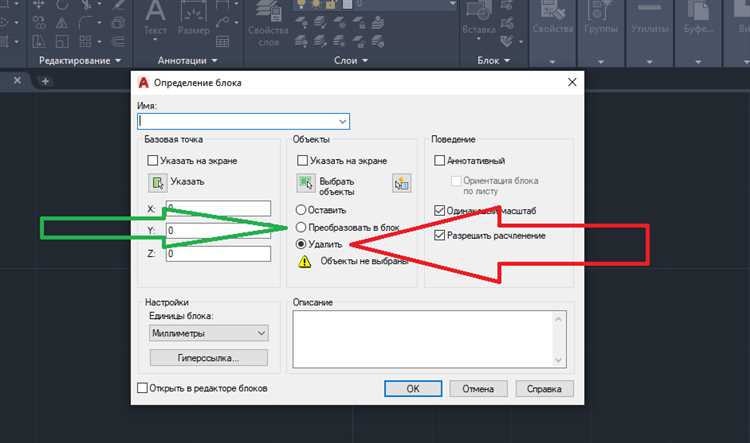Select Преобразовать в блок radio option
Screen dimensions: 750x443
pos(300,227)
